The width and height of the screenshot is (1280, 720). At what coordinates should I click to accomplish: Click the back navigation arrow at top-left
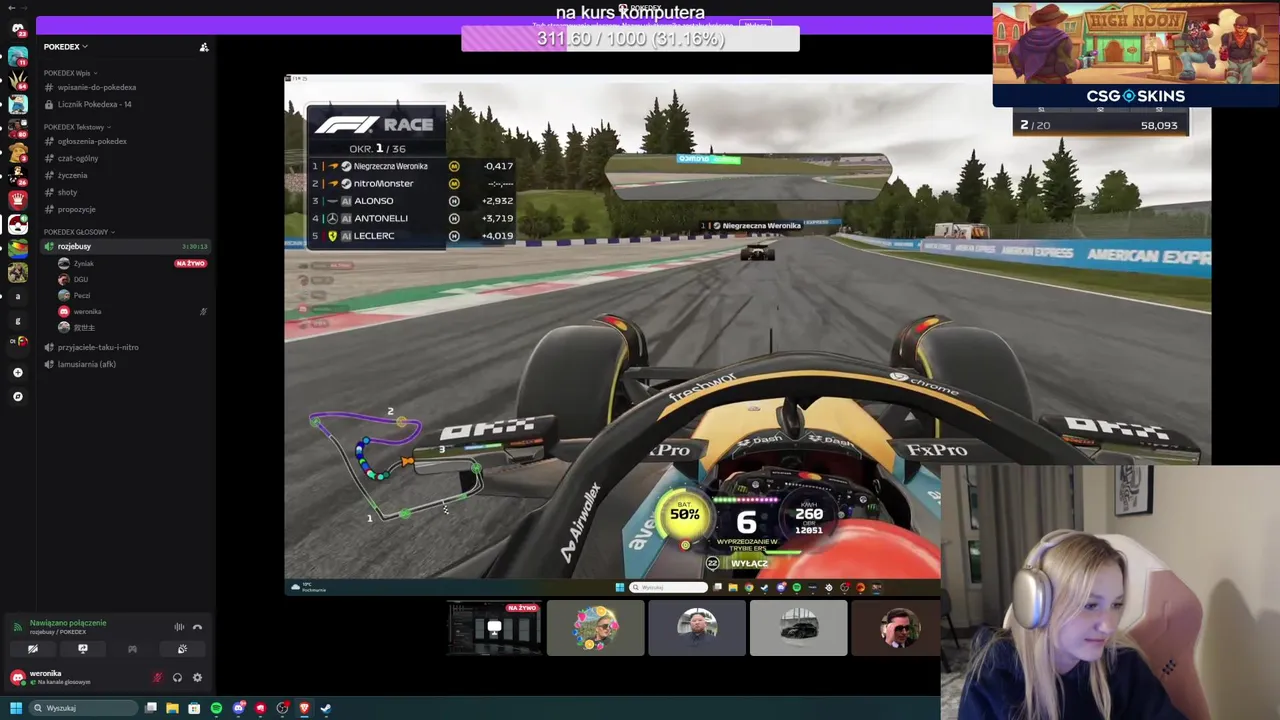point(11,8)
